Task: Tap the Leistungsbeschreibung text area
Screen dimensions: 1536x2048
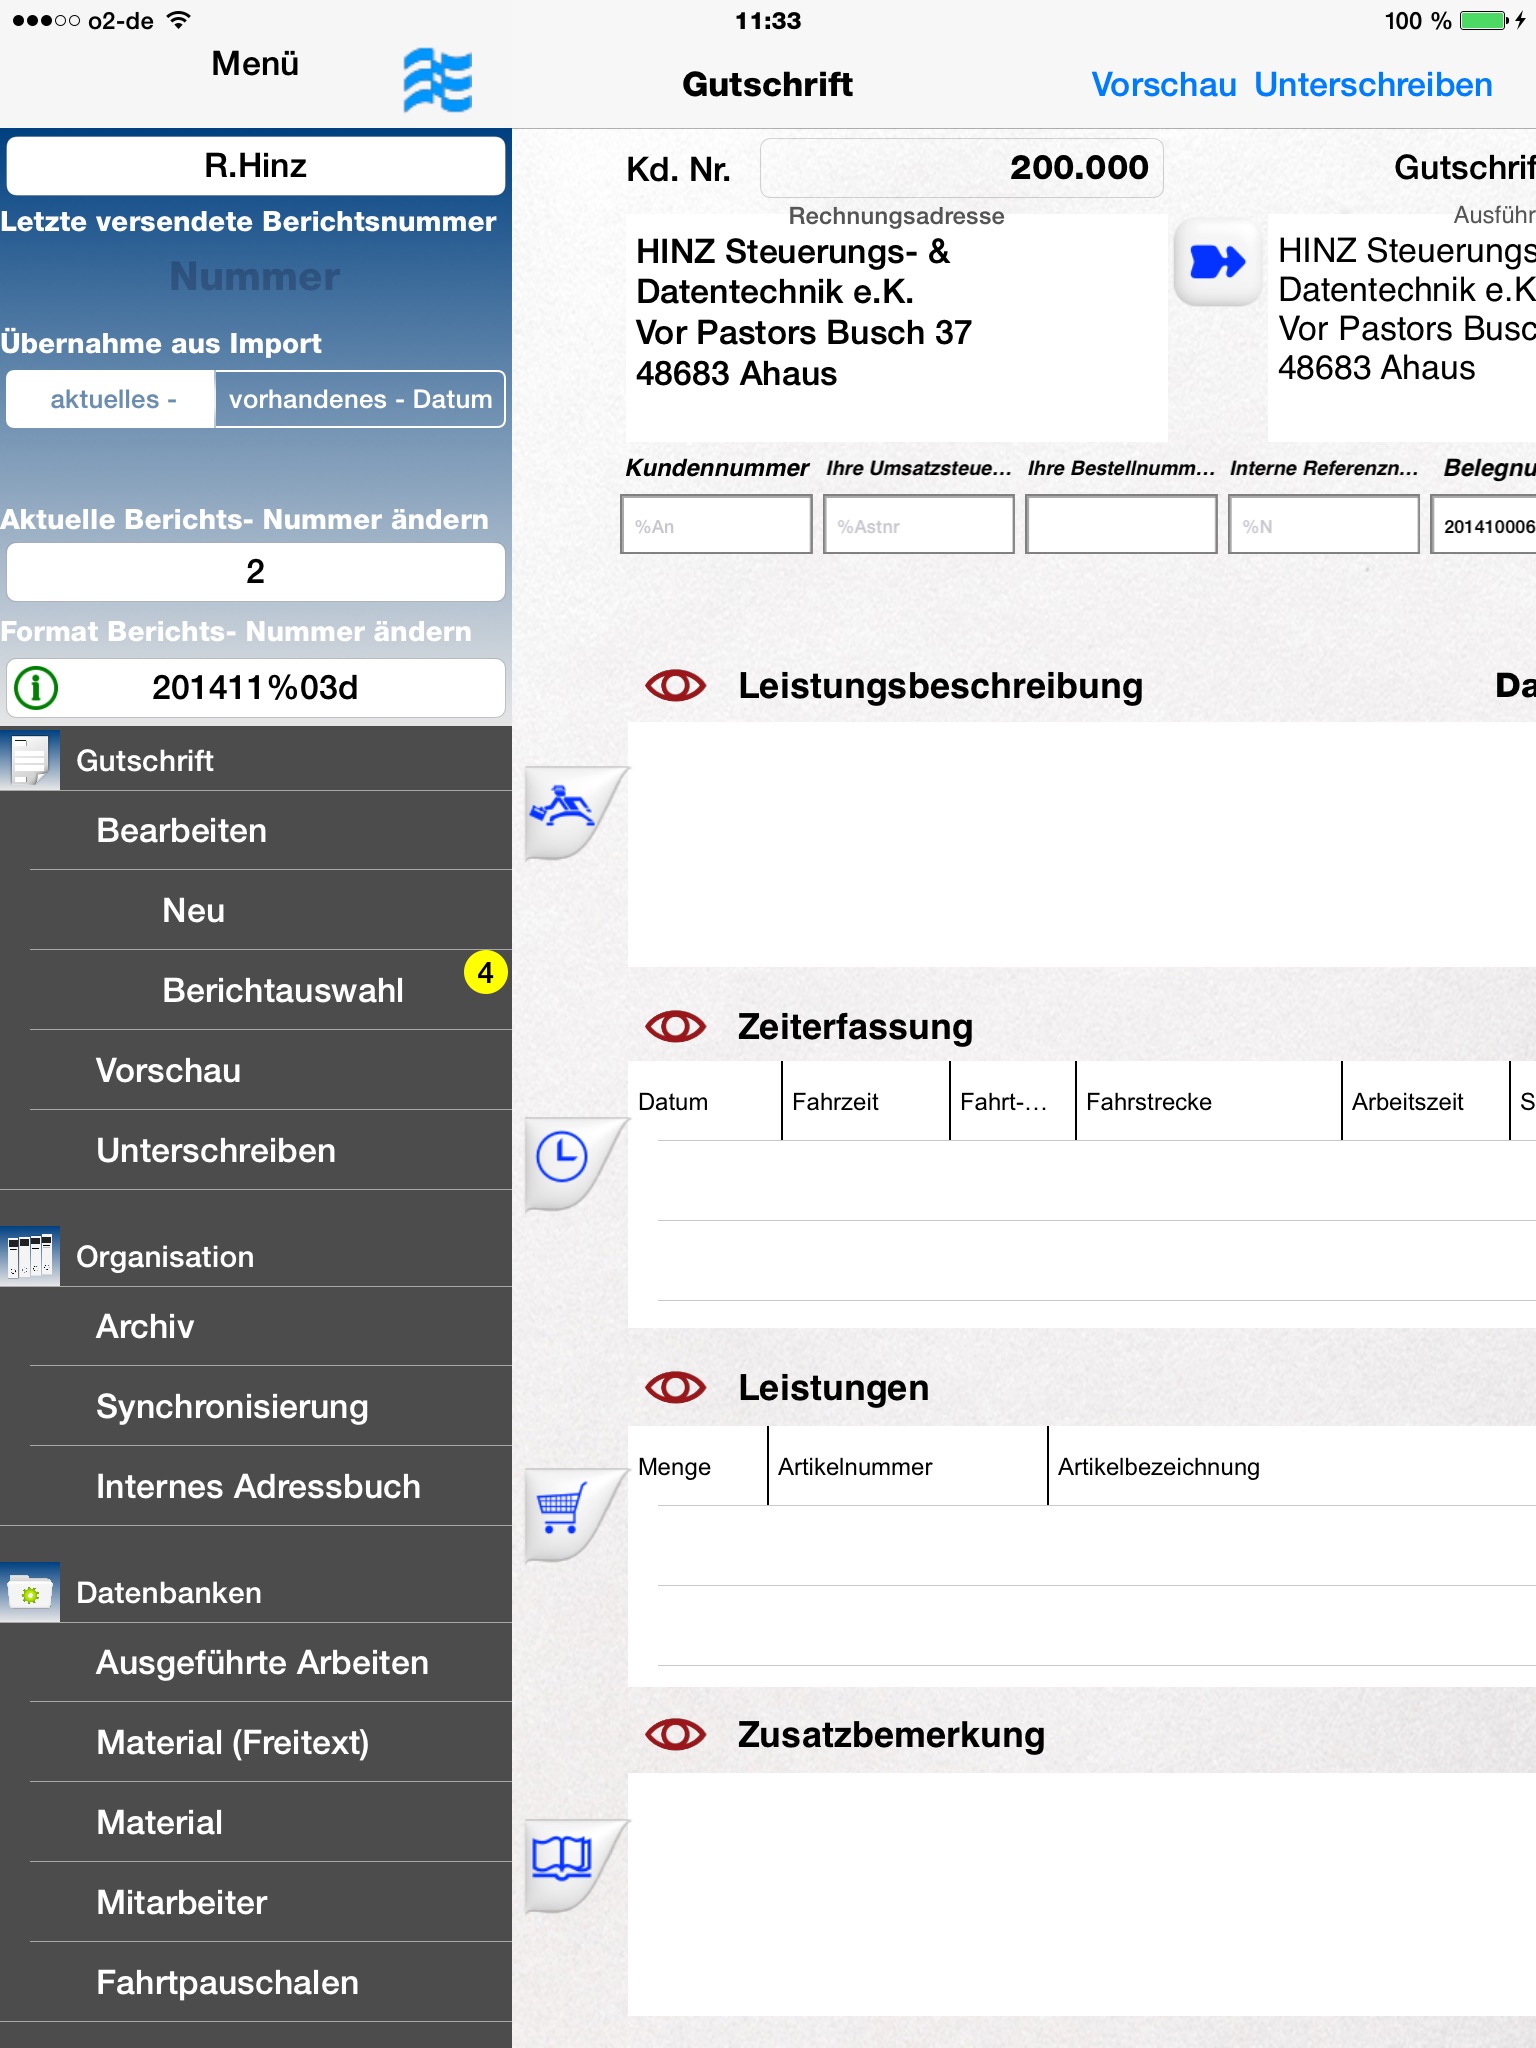Action: click(x=1081, y=844)
